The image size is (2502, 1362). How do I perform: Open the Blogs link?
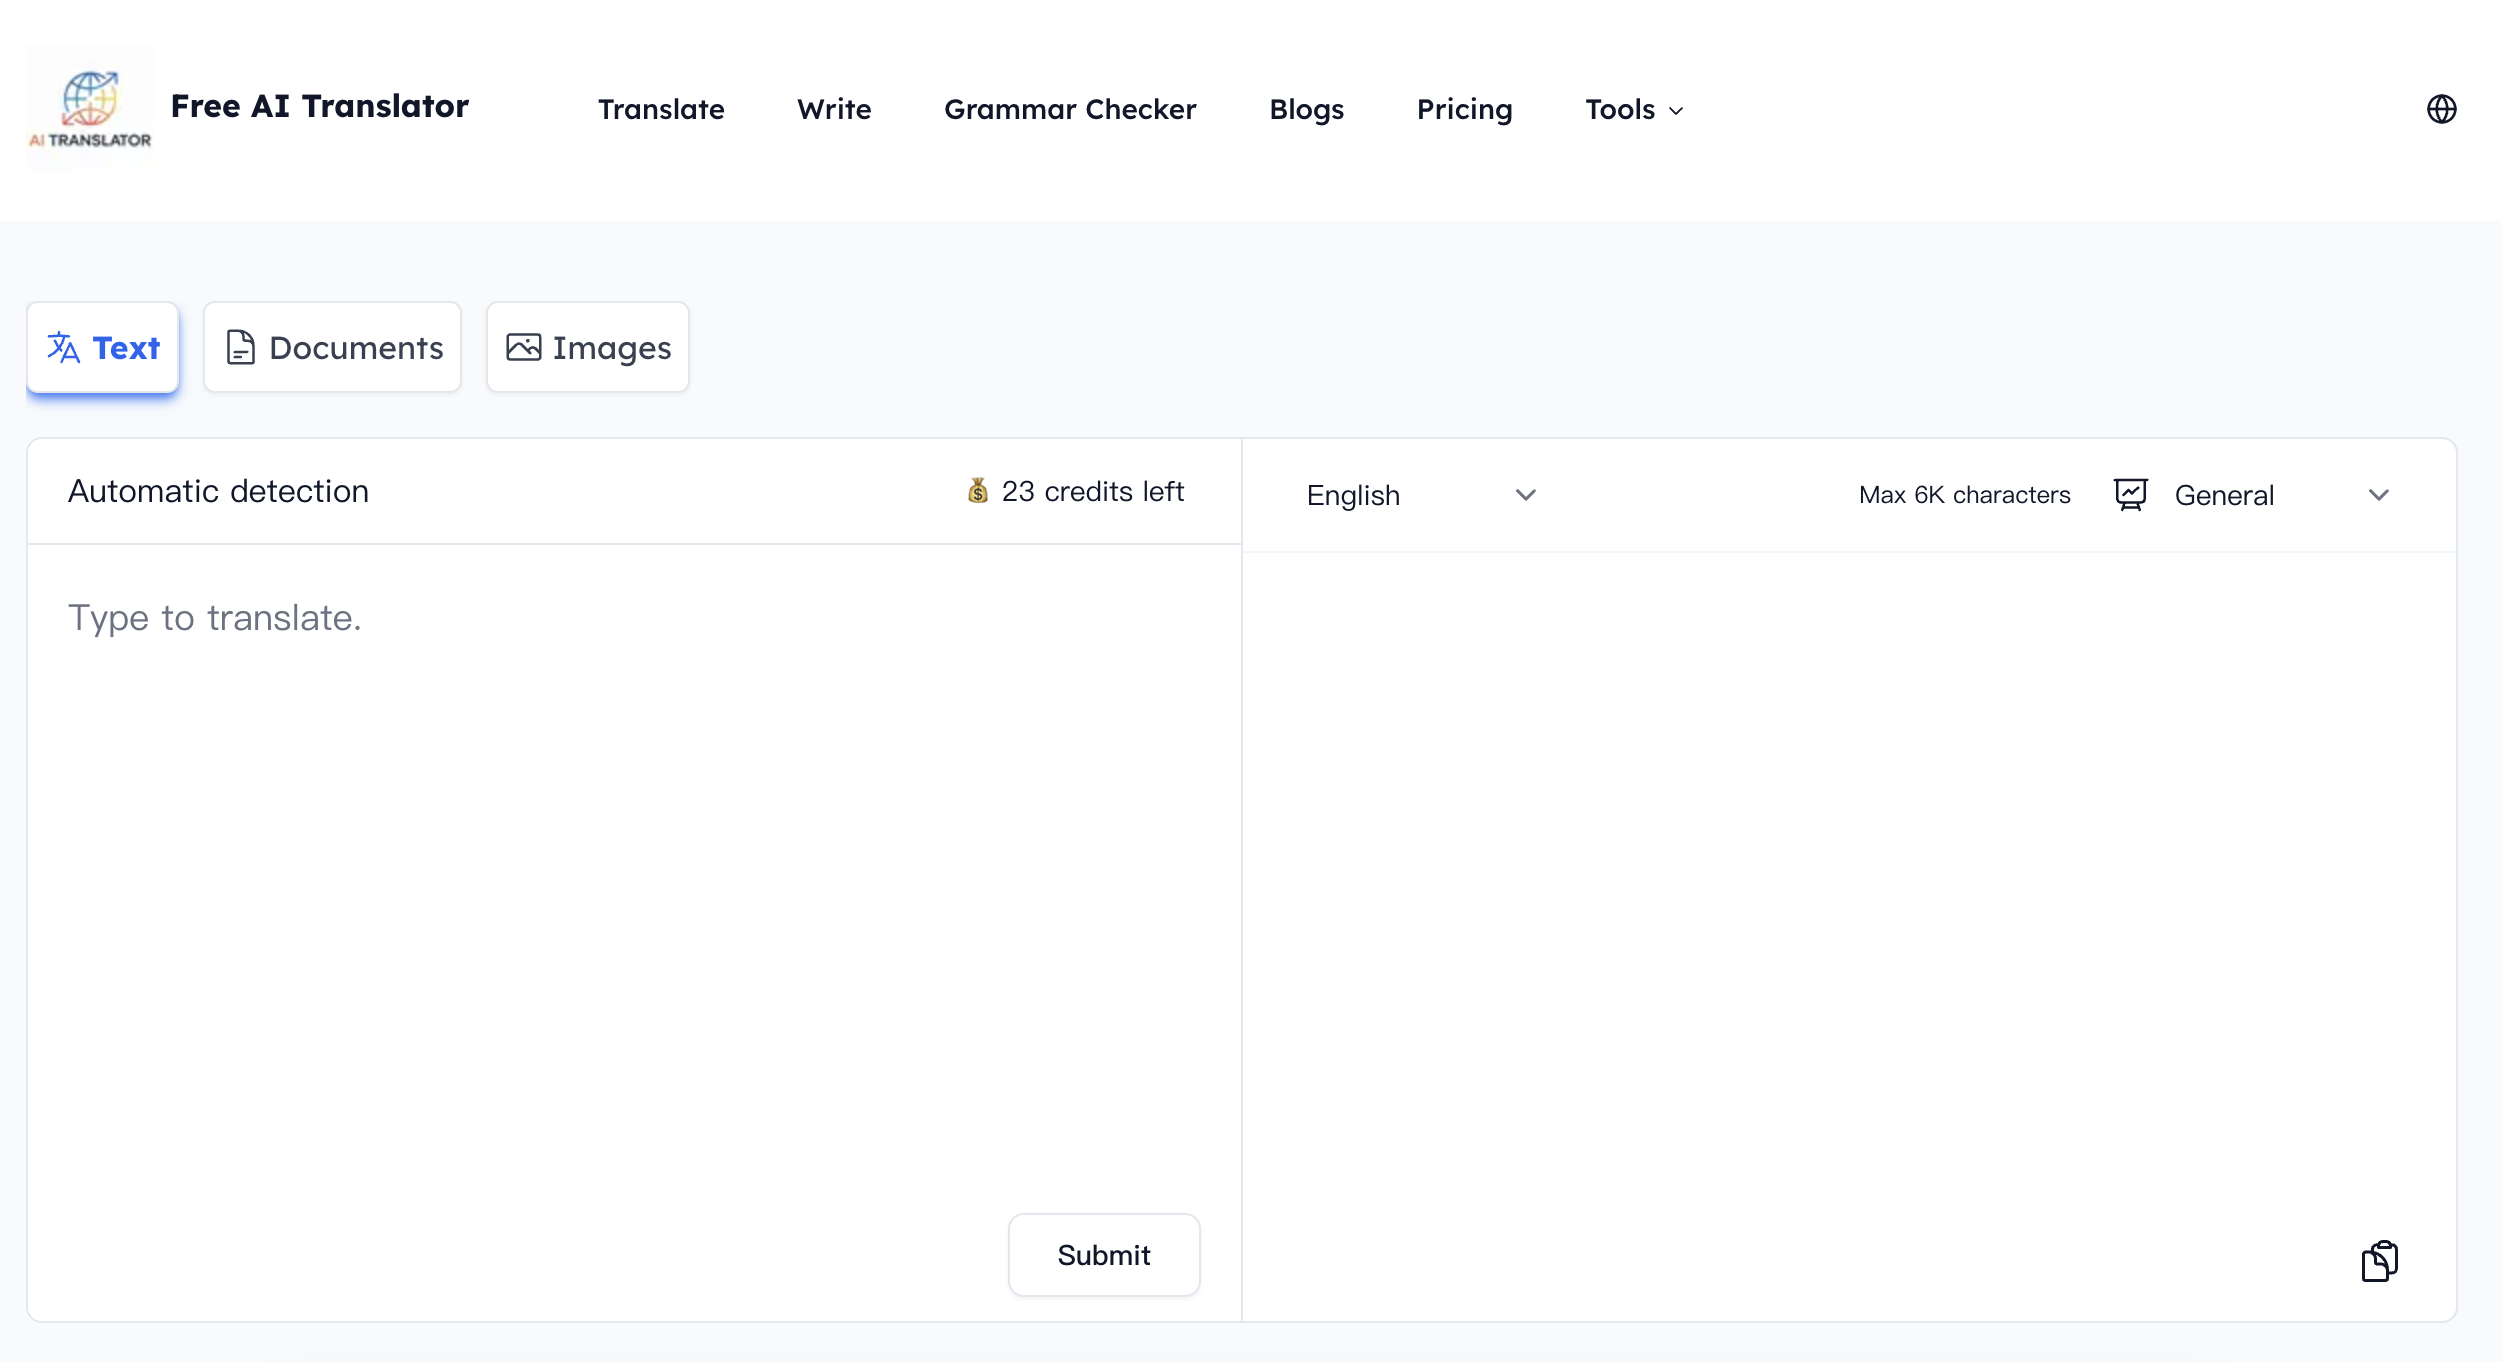[1306, 109]
